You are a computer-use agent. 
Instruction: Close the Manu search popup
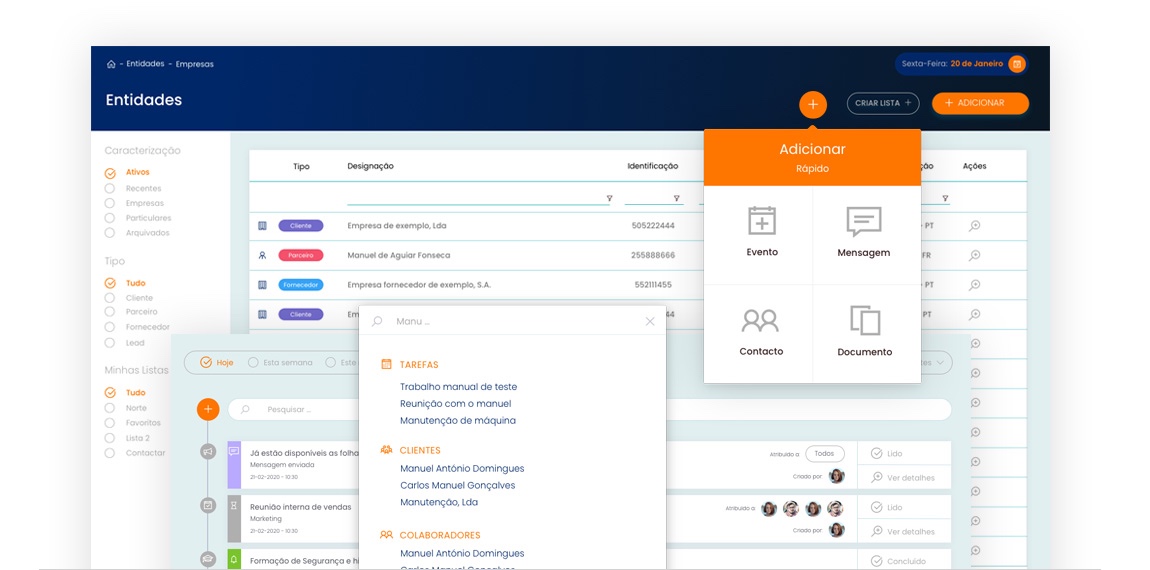[650, 321]
